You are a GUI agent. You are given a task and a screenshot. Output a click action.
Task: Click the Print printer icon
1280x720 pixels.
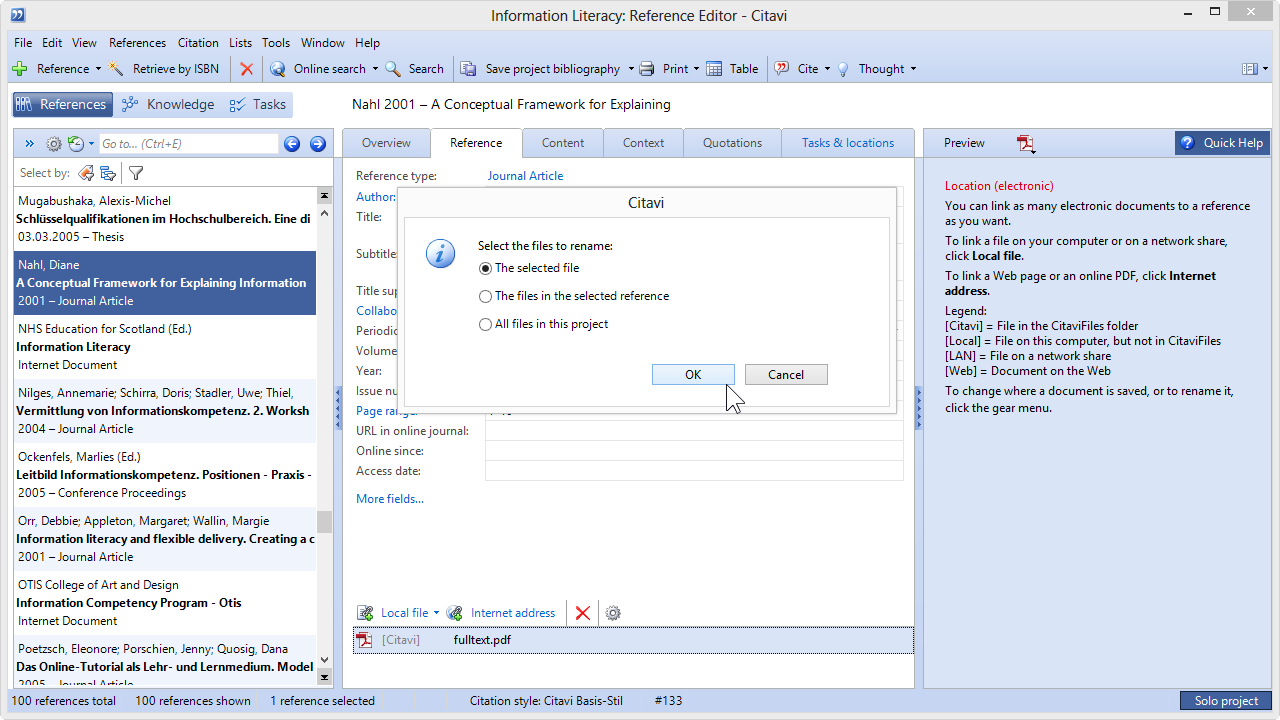pos(647,69)
